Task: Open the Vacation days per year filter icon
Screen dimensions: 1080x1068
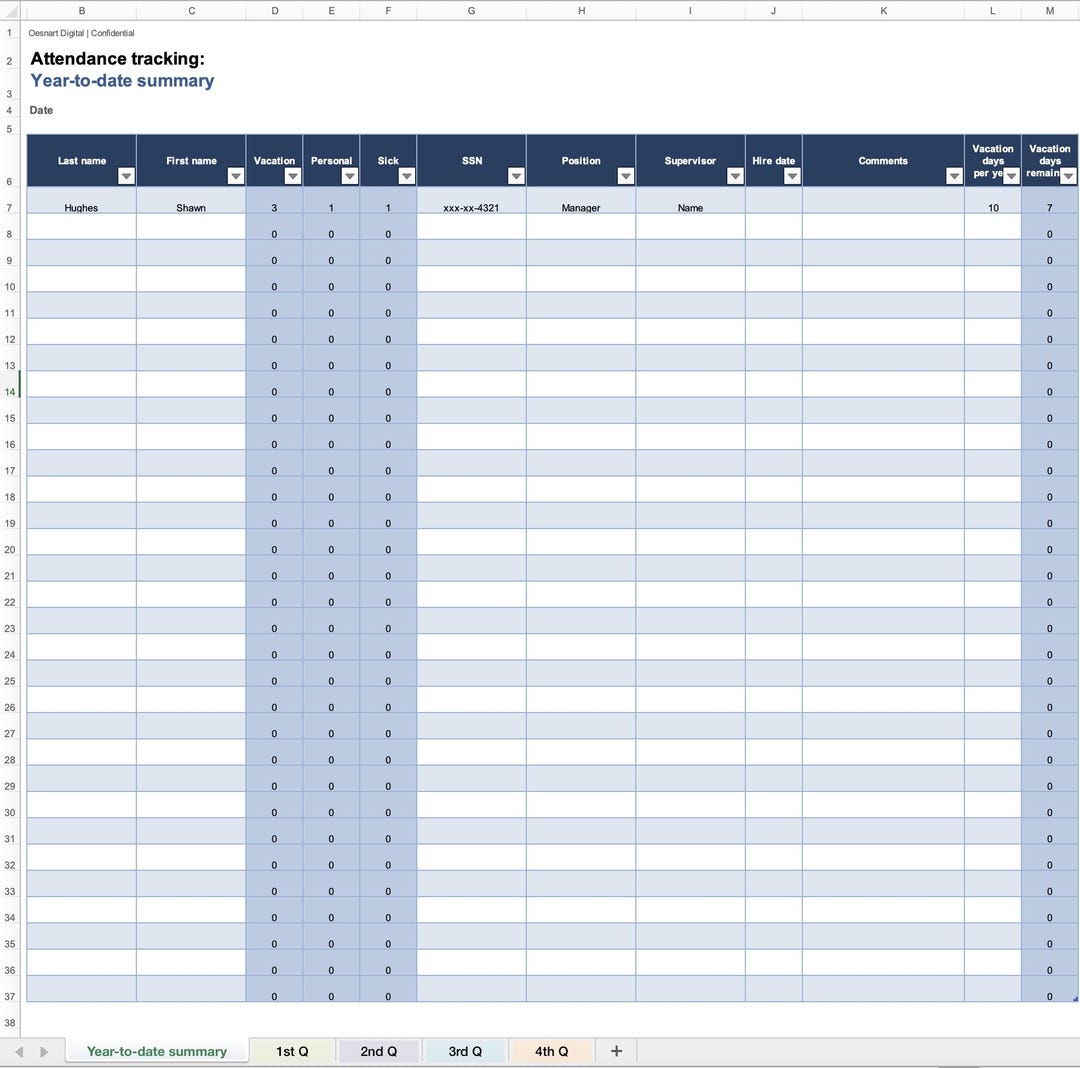Action: click(1012, 176)
